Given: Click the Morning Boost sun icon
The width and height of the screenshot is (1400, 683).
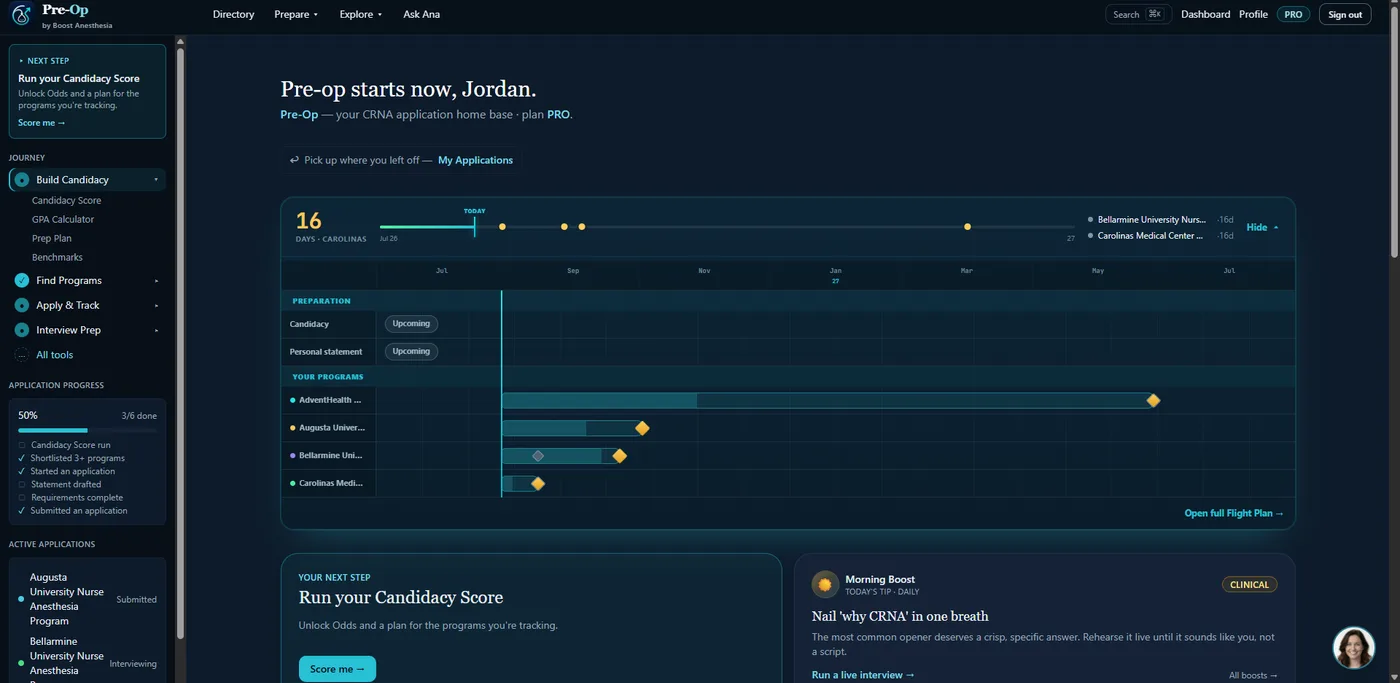Looking at the screenshot, I should point(825,584).
